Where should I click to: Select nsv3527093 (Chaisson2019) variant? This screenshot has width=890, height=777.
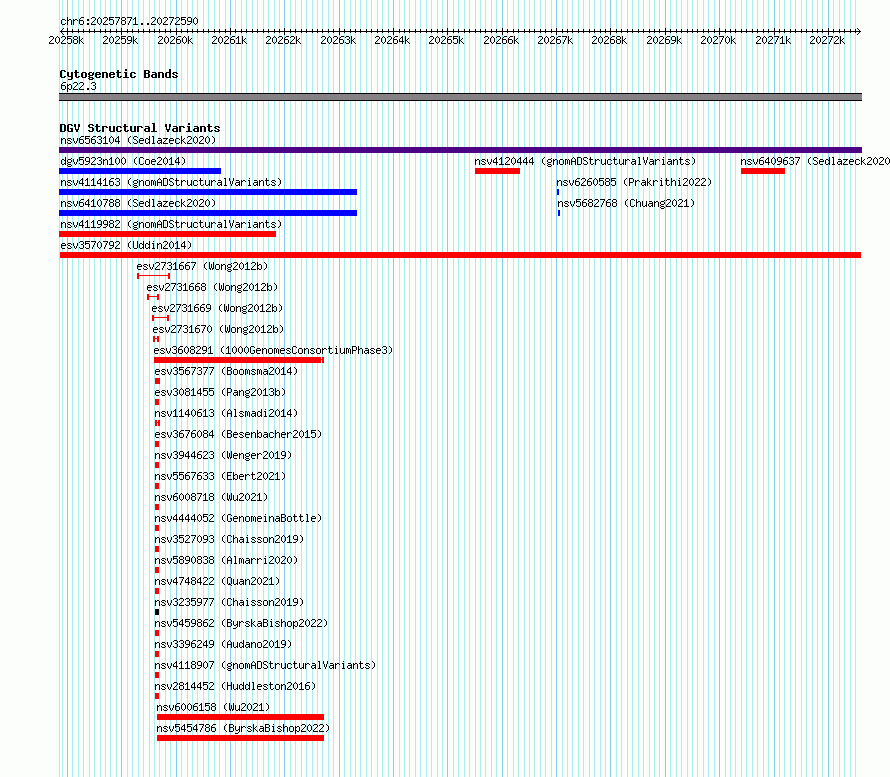229,539
